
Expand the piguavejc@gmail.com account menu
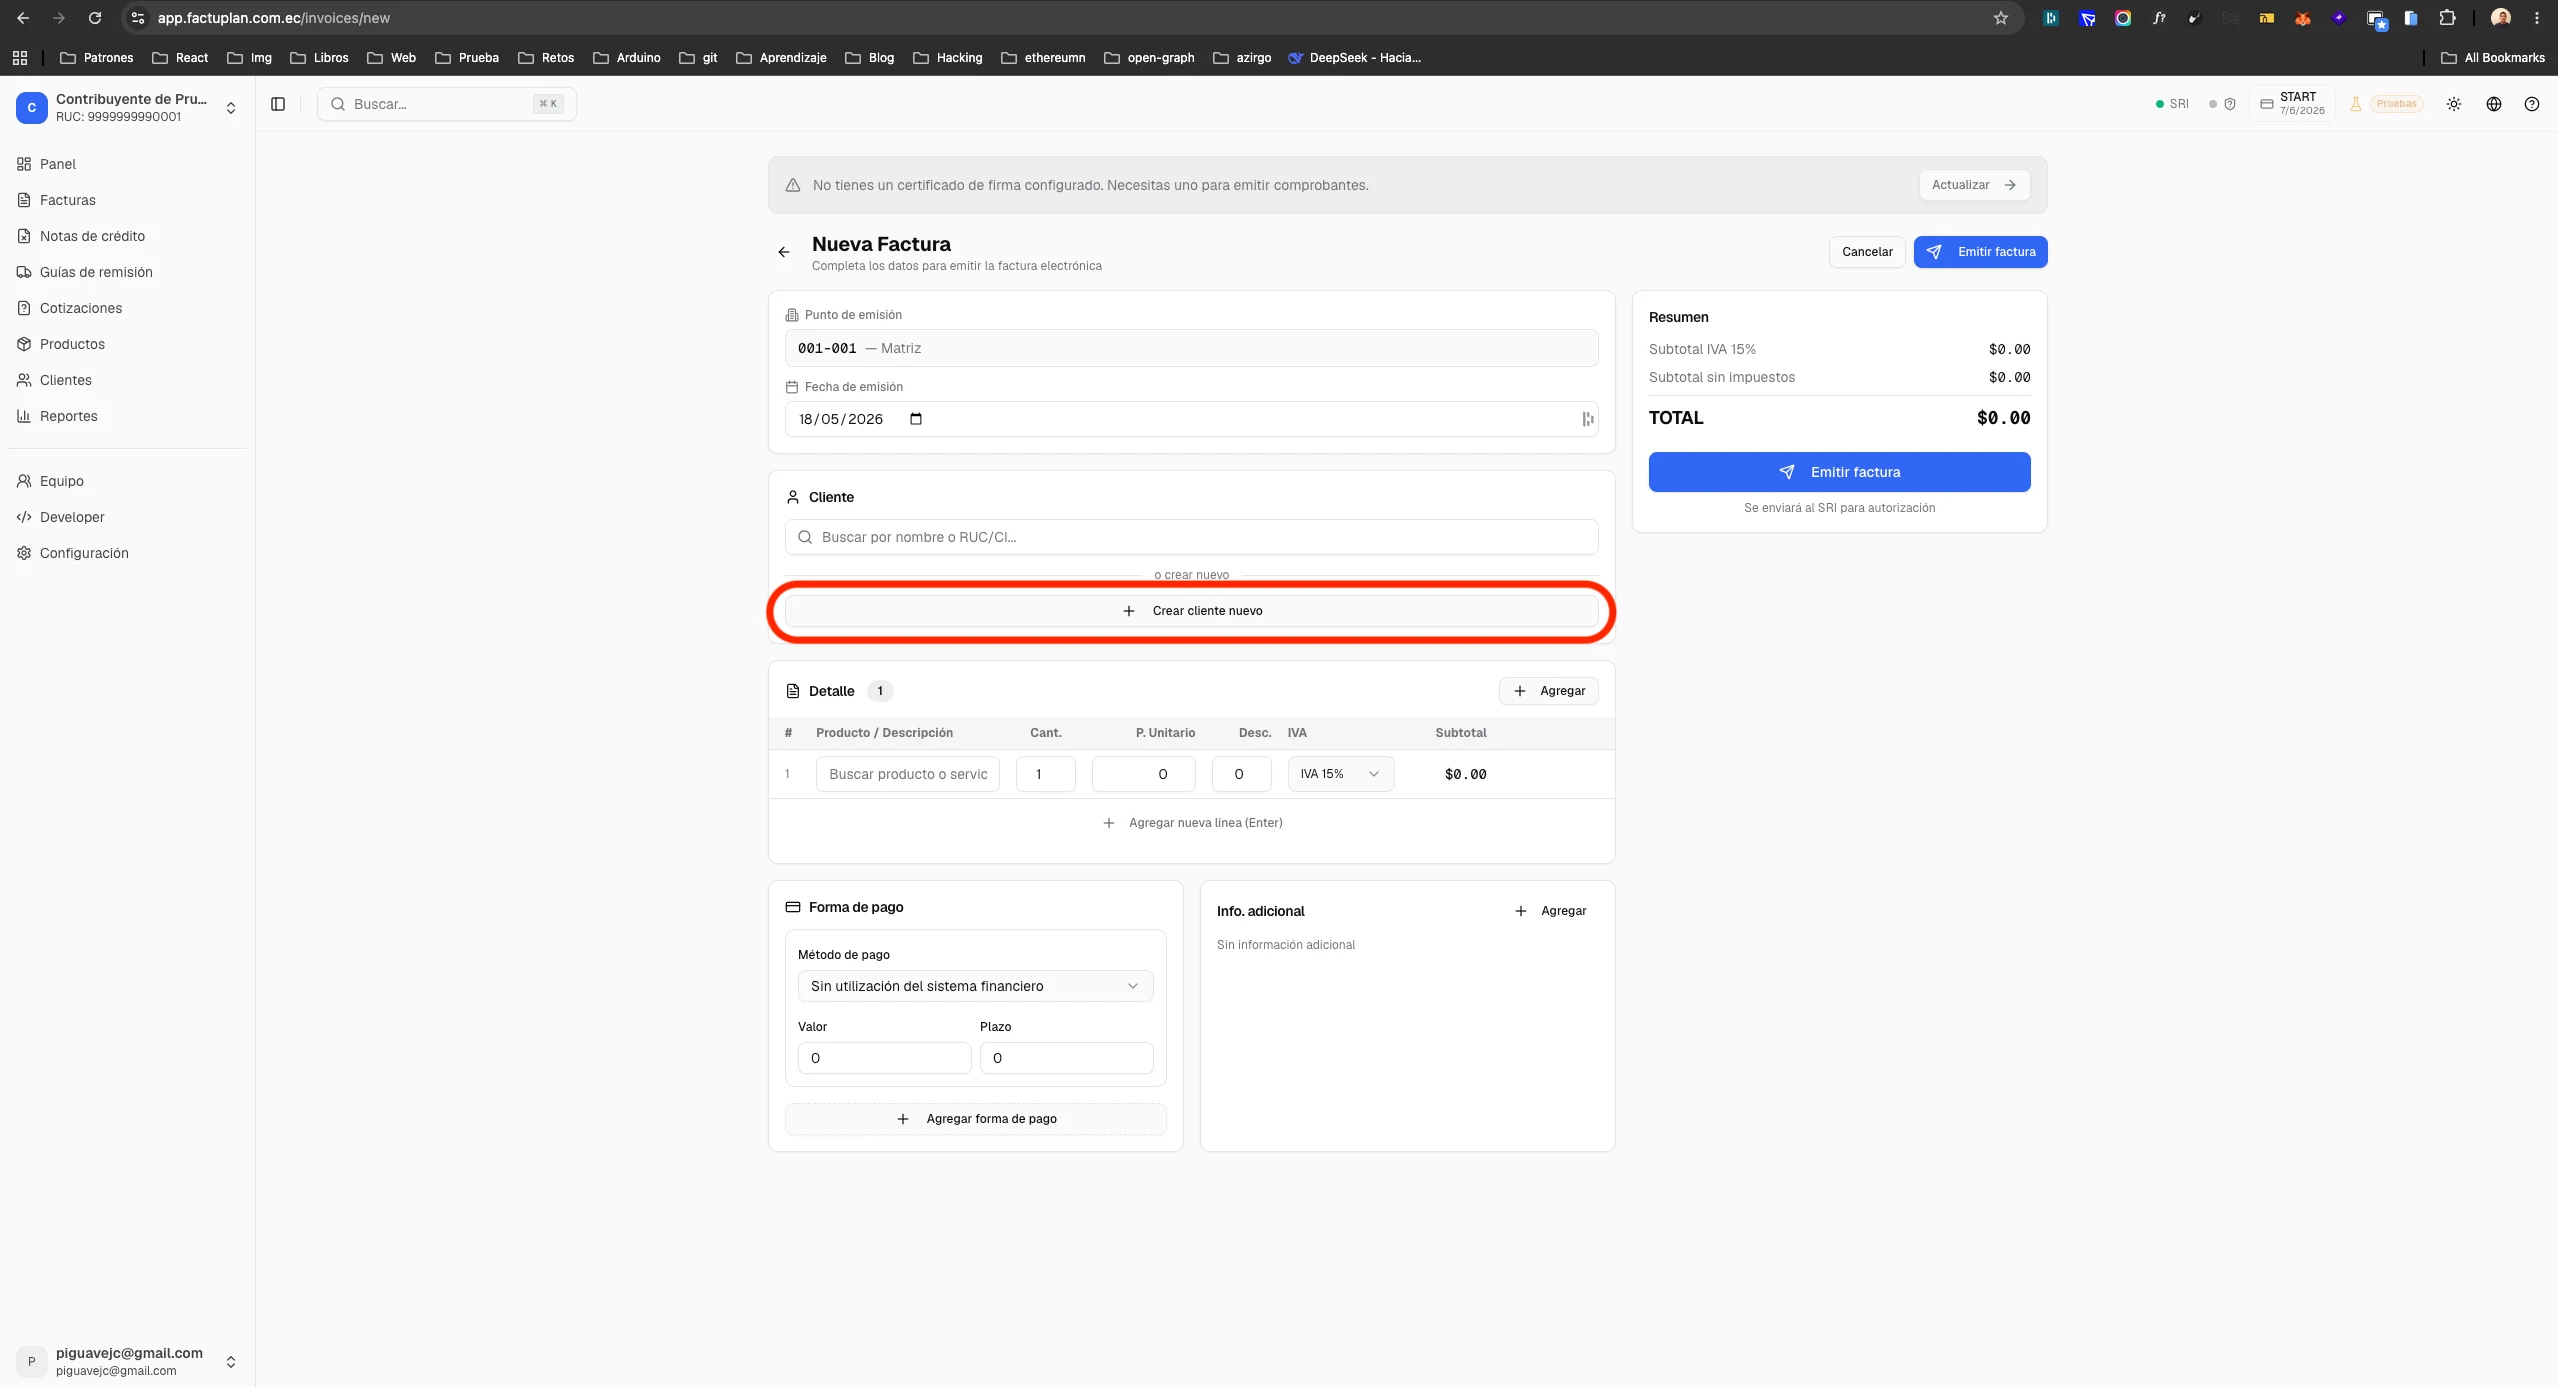tap(127, 1361)
